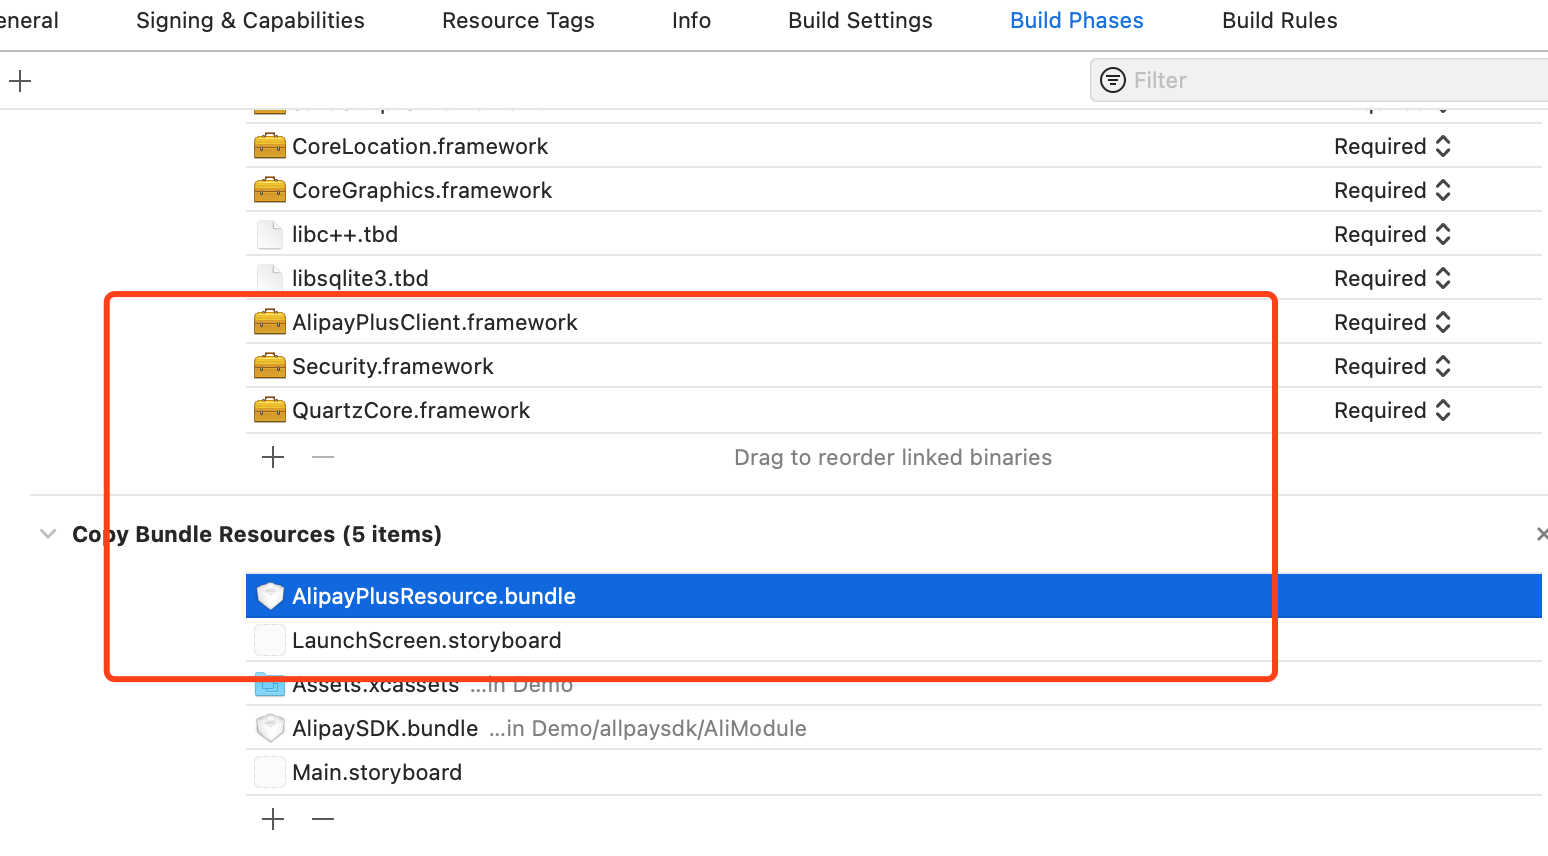Click the add build phase plus icon

(x=20, y=81)
